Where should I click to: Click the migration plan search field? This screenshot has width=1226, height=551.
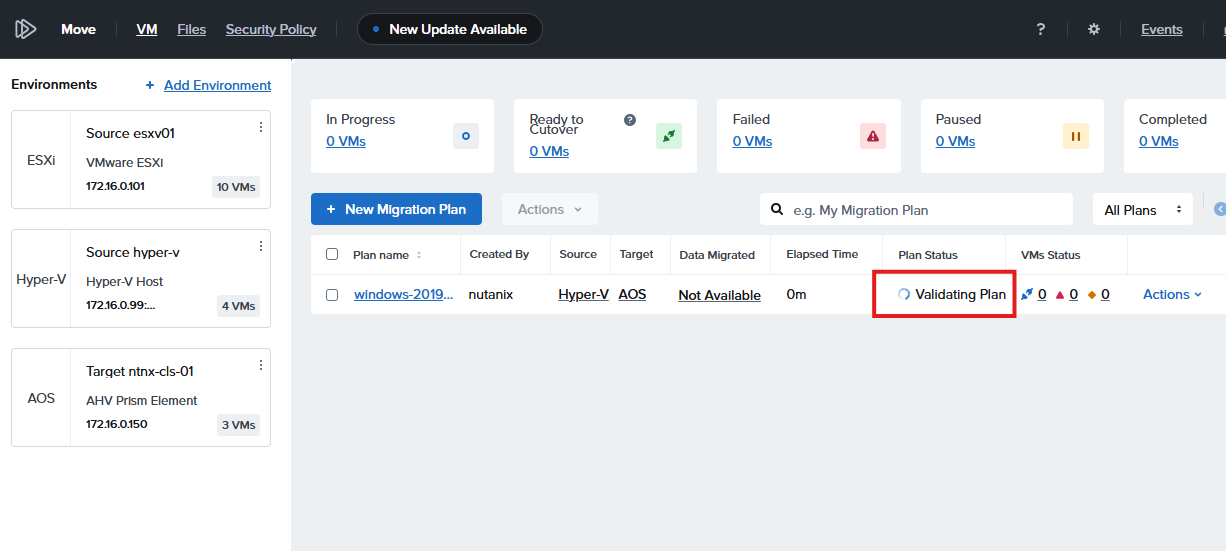925,210
